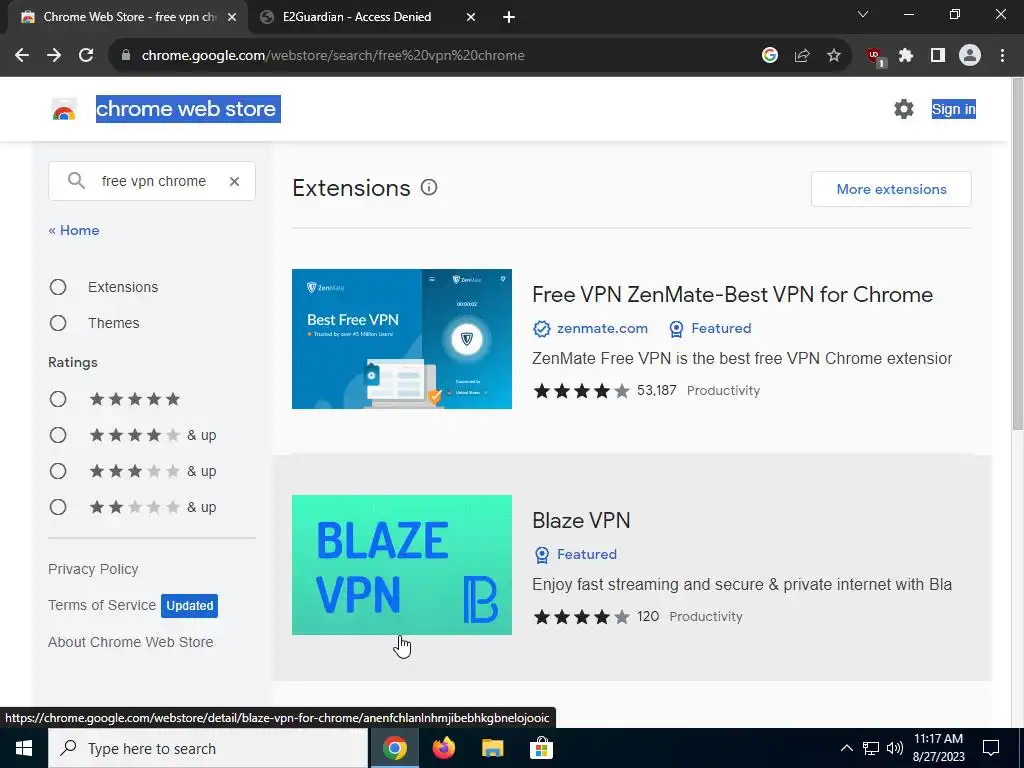Screen dimensions: 1024x768
Task: Click ZenMate verified publisher badge icon
Action: tap(541, 328)
